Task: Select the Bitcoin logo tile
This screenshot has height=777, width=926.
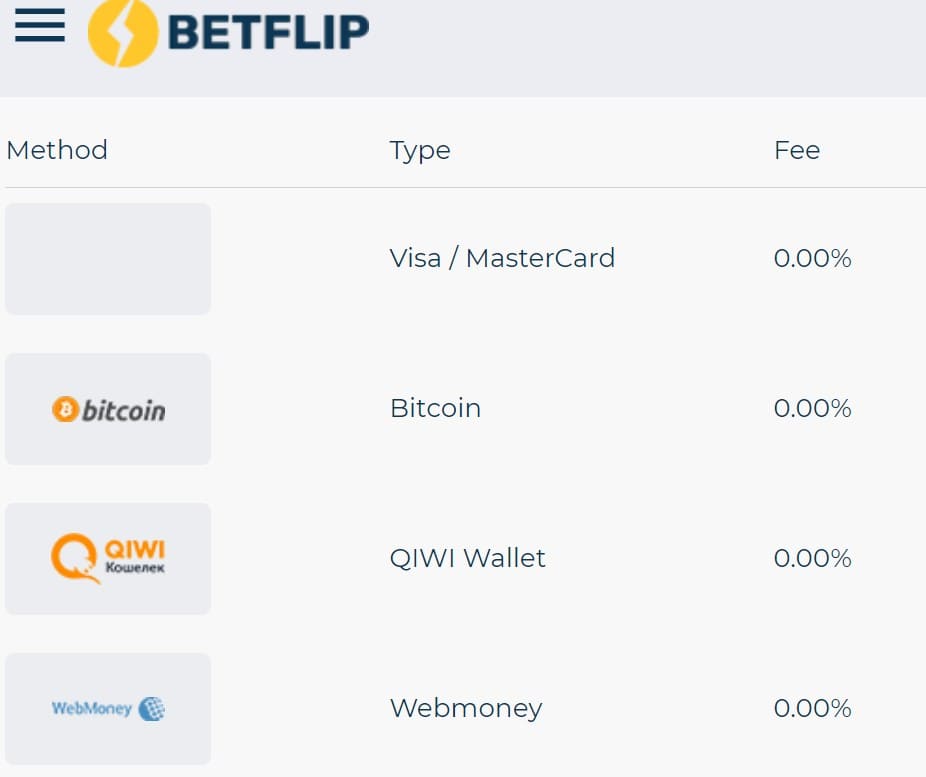Action: coord(108,409)
